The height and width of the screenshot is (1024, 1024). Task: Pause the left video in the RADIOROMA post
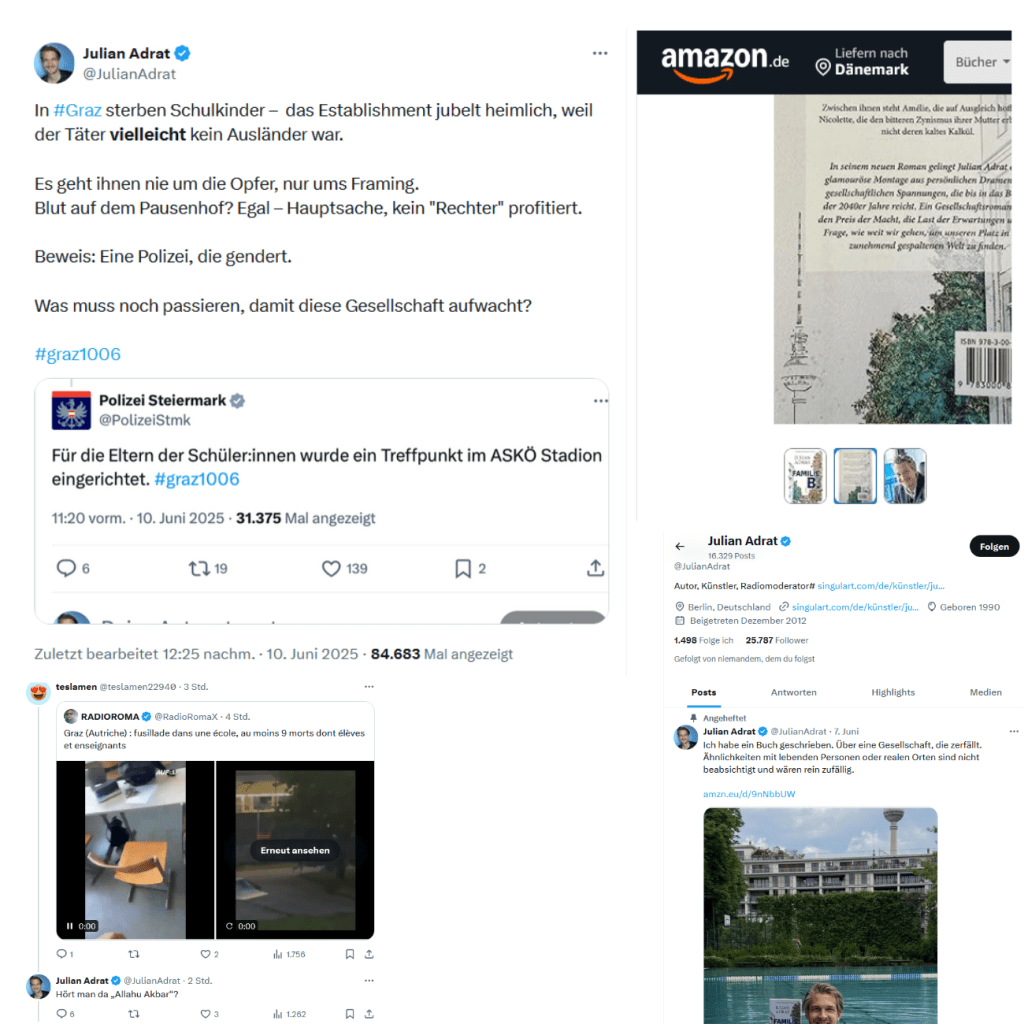tap(70, 926)
